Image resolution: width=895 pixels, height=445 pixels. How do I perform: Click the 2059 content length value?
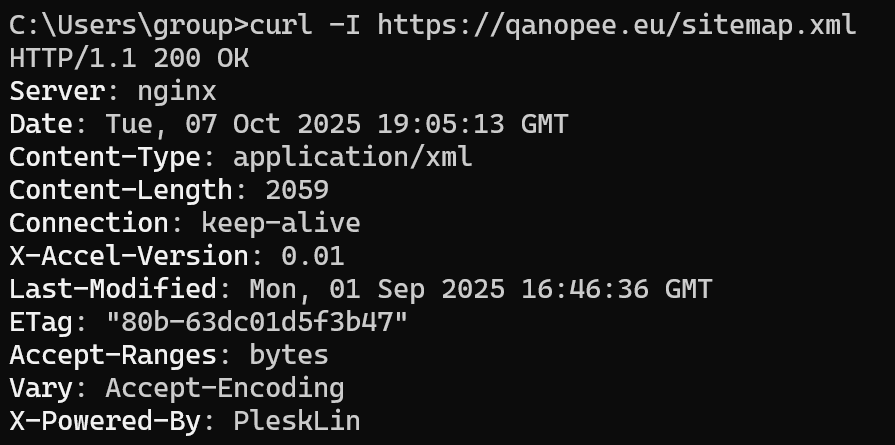pos(297,190)
